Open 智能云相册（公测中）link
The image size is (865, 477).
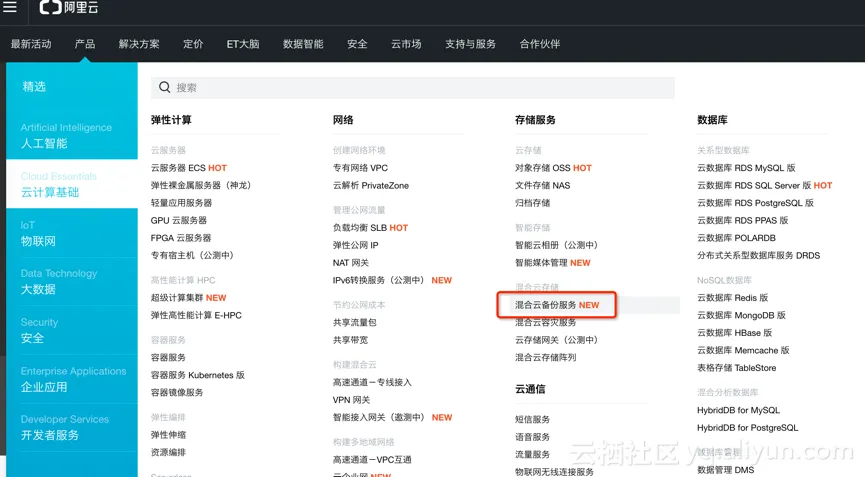tap(557, 245)
